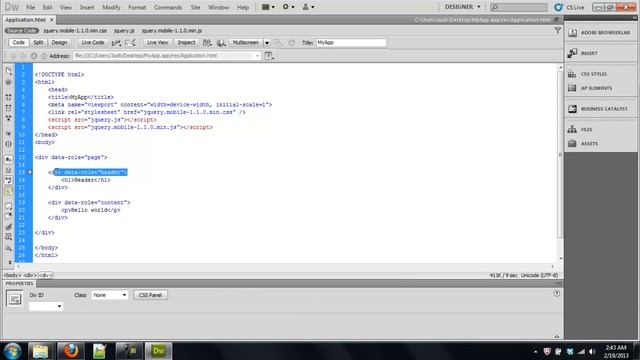Click the filter related files funnel icon
Viewport: 640px width, 360px height.
tap(558, 31)
